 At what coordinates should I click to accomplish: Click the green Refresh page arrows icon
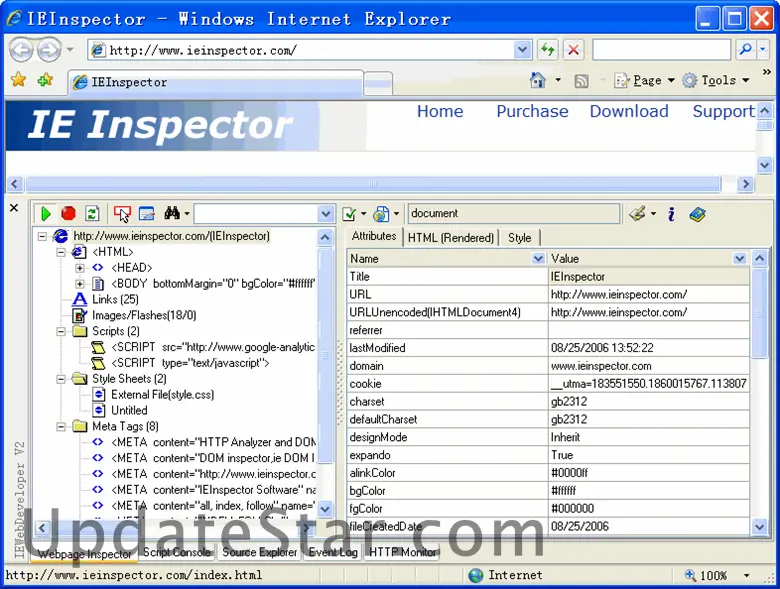548,50
